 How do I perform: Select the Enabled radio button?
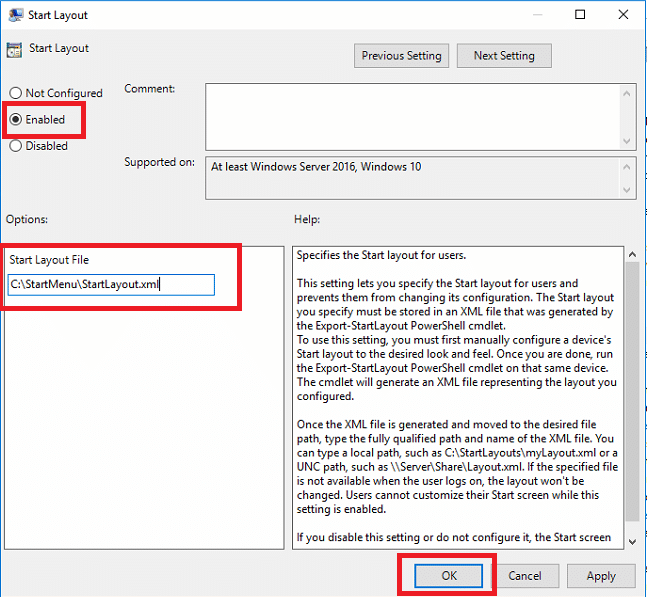[38, 120]
